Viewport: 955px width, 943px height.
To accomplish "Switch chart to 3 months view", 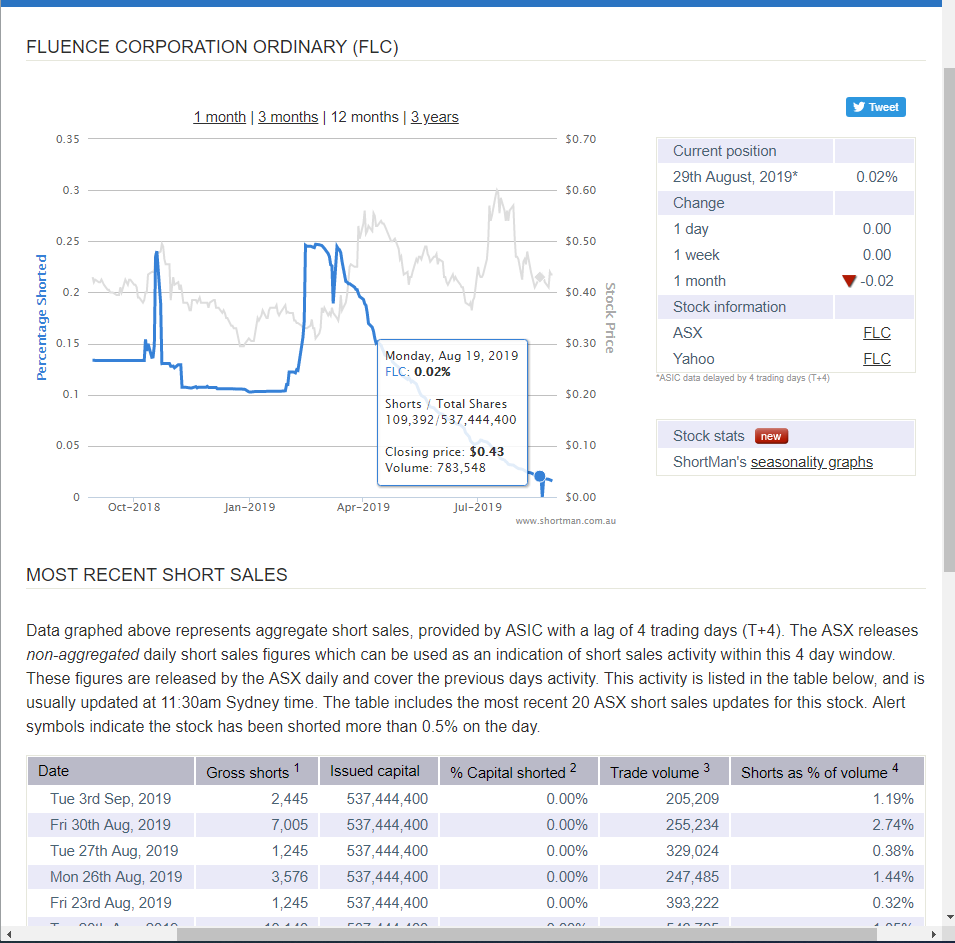I will click(288, 117).
